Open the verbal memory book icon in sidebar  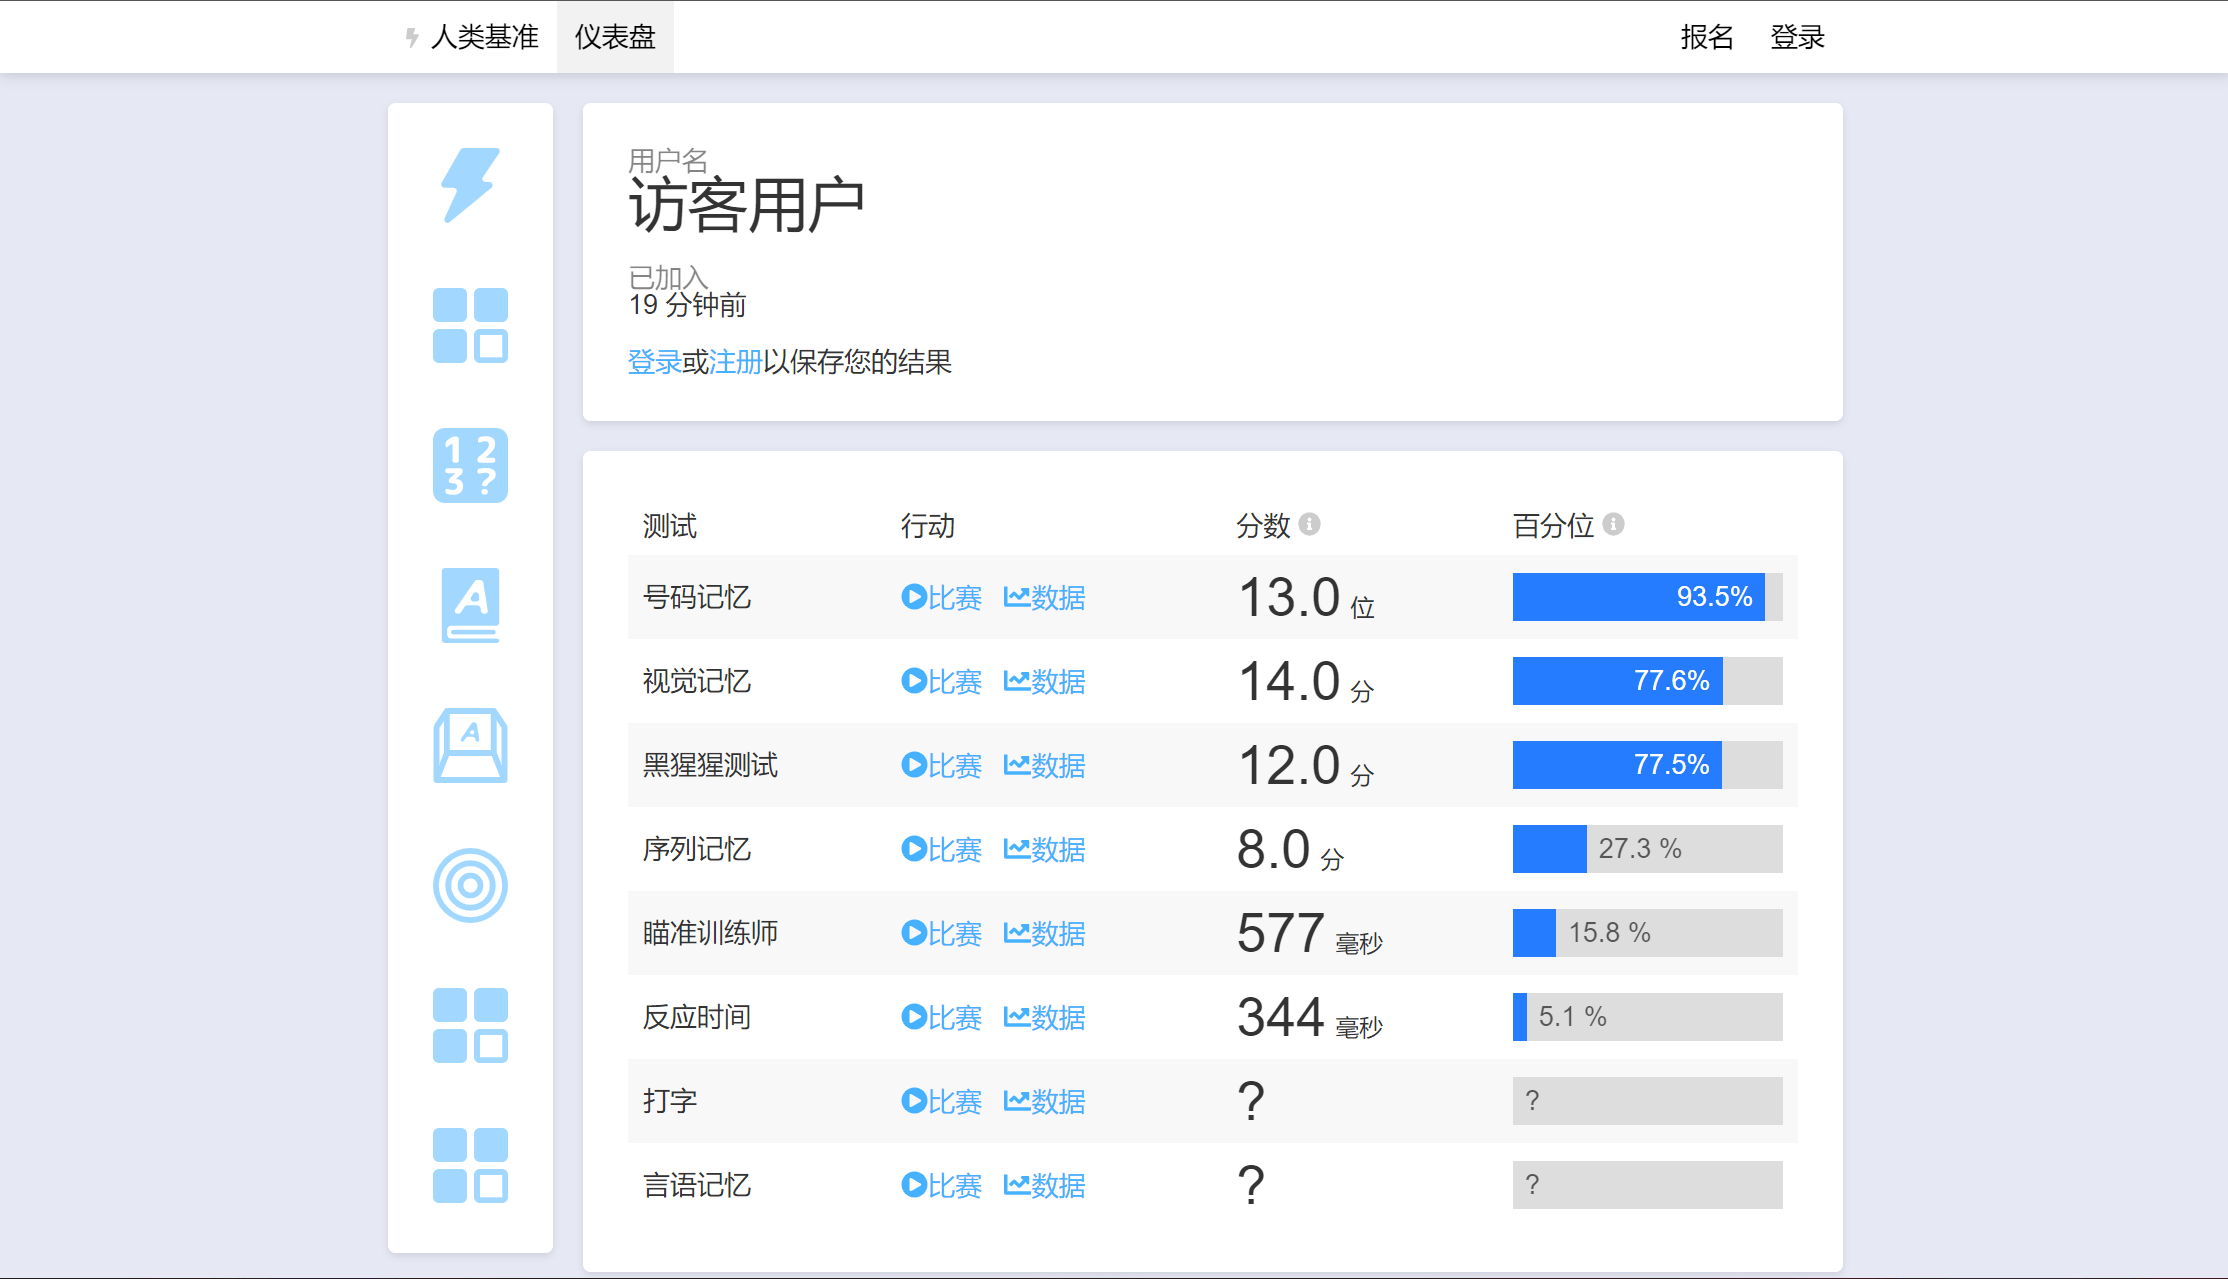point(470,605)
